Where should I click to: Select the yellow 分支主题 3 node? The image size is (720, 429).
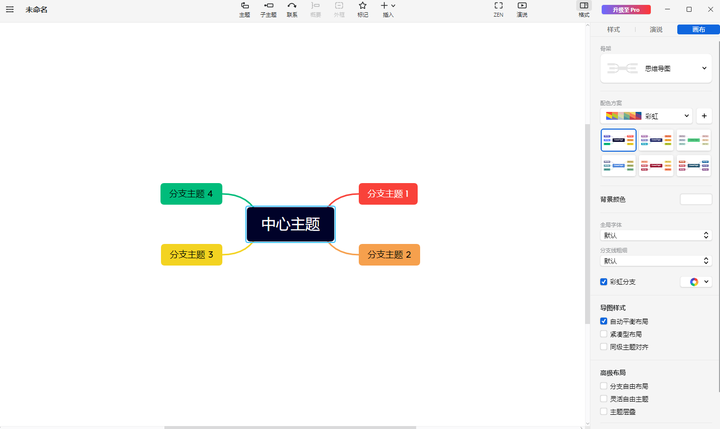click(x=191, y=254)
